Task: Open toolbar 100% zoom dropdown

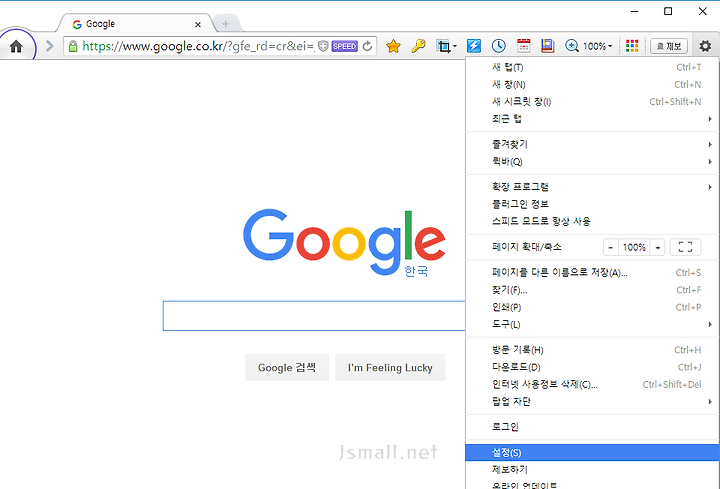Action: click(x=597, y=46)
